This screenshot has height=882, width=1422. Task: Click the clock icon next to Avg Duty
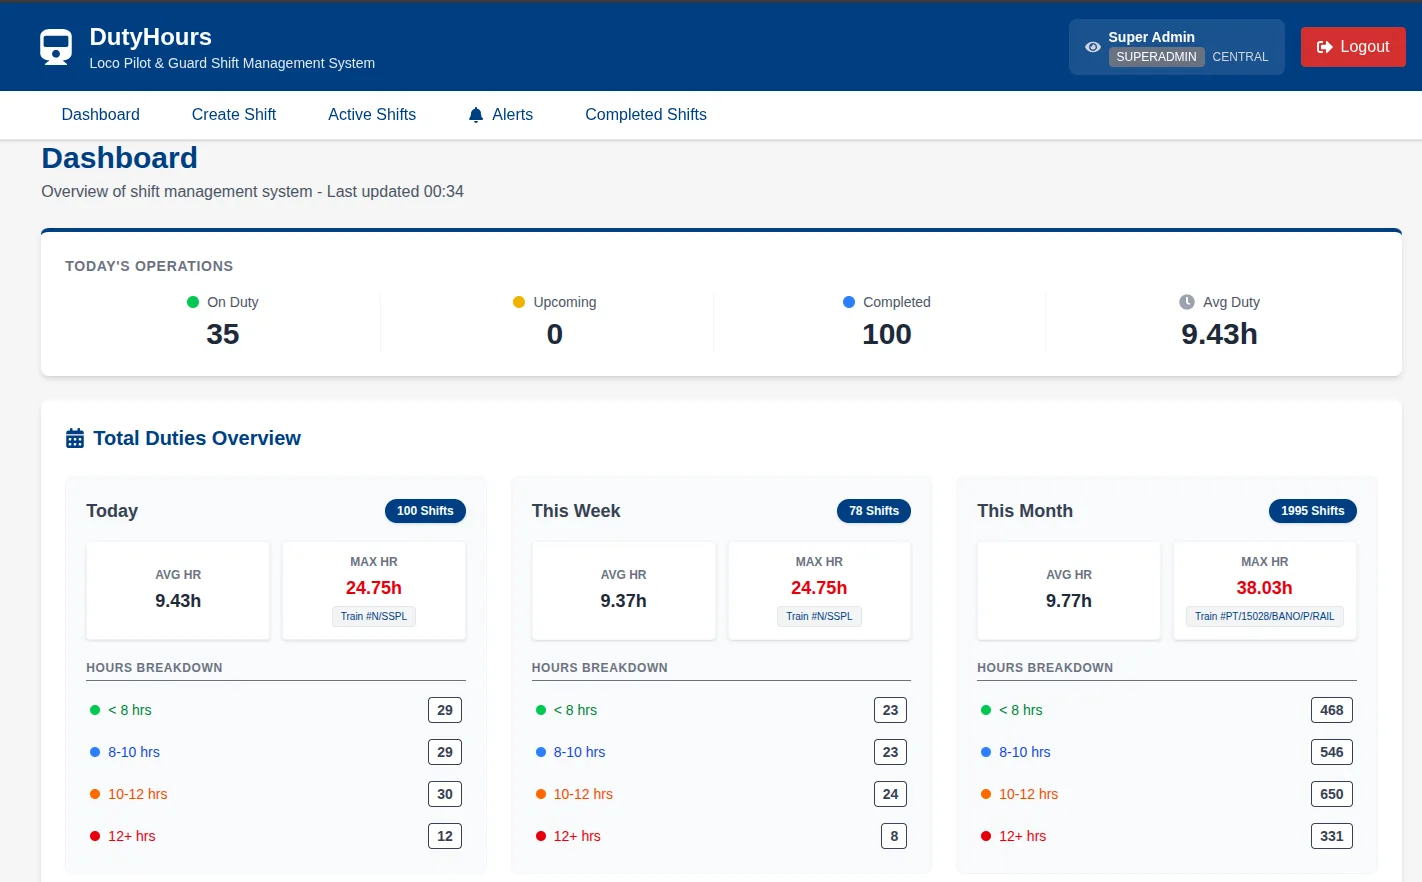[1187, 302]
